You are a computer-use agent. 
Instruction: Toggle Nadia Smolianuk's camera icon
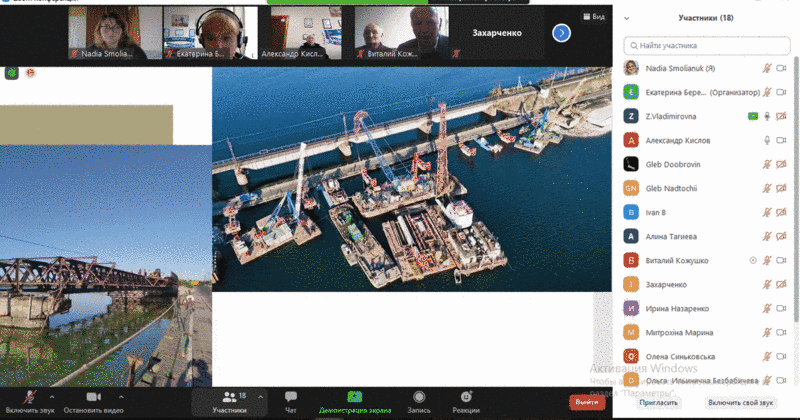tap(781, 68)
